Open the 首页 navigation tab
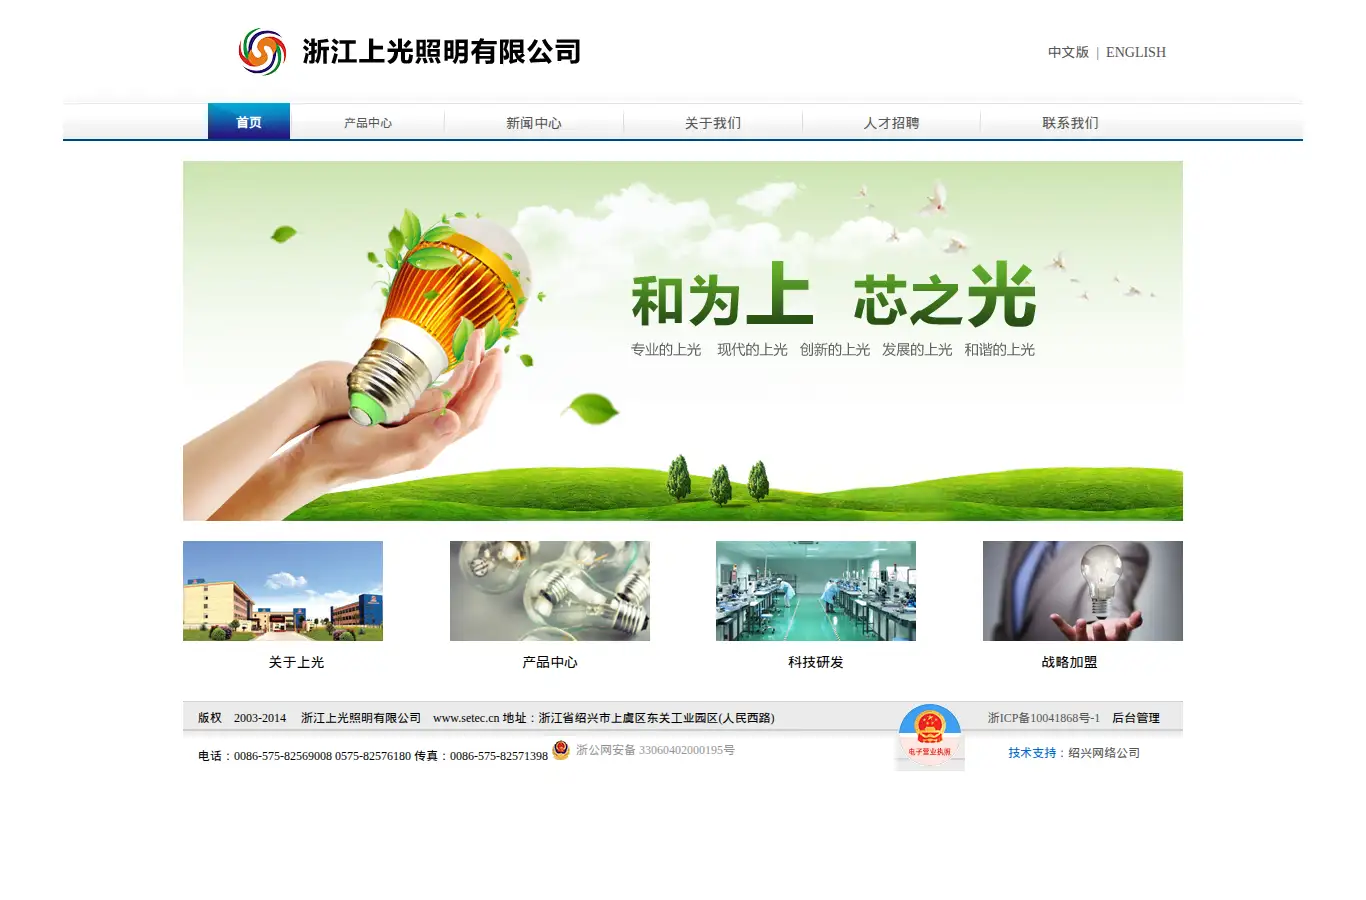This screenshot has height=900, width=1366. pos(249,122)
